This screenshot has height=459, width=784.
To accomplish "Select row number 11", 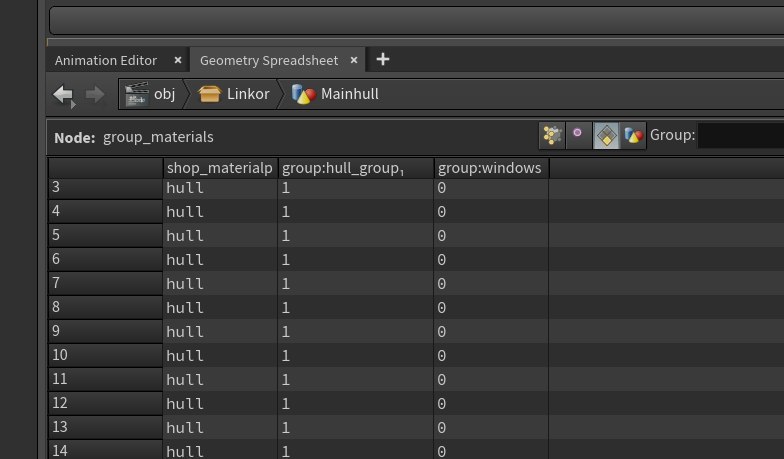I will 106,380.
